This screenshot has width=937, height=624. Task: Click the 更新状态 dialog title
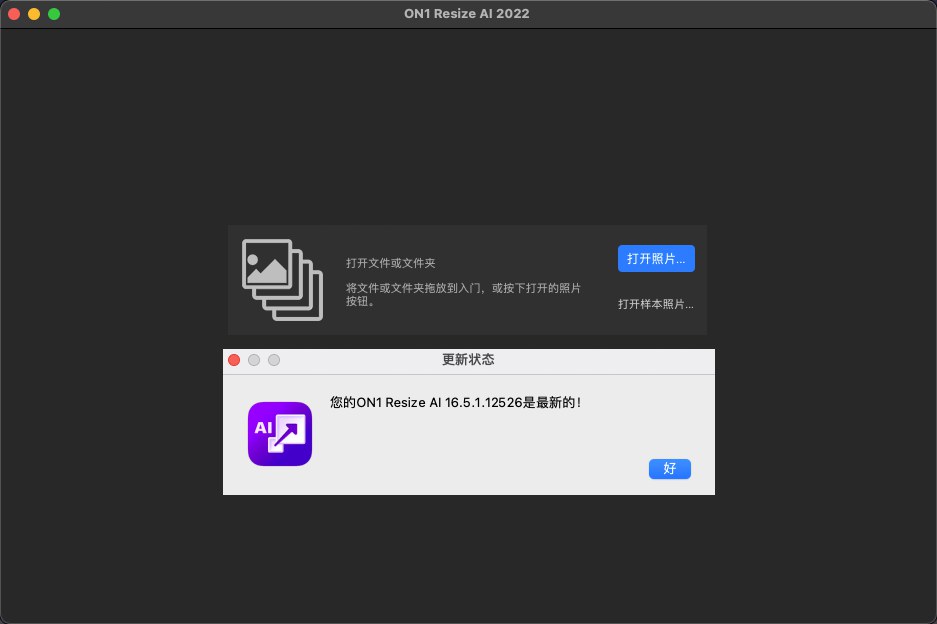coord(468,359)
